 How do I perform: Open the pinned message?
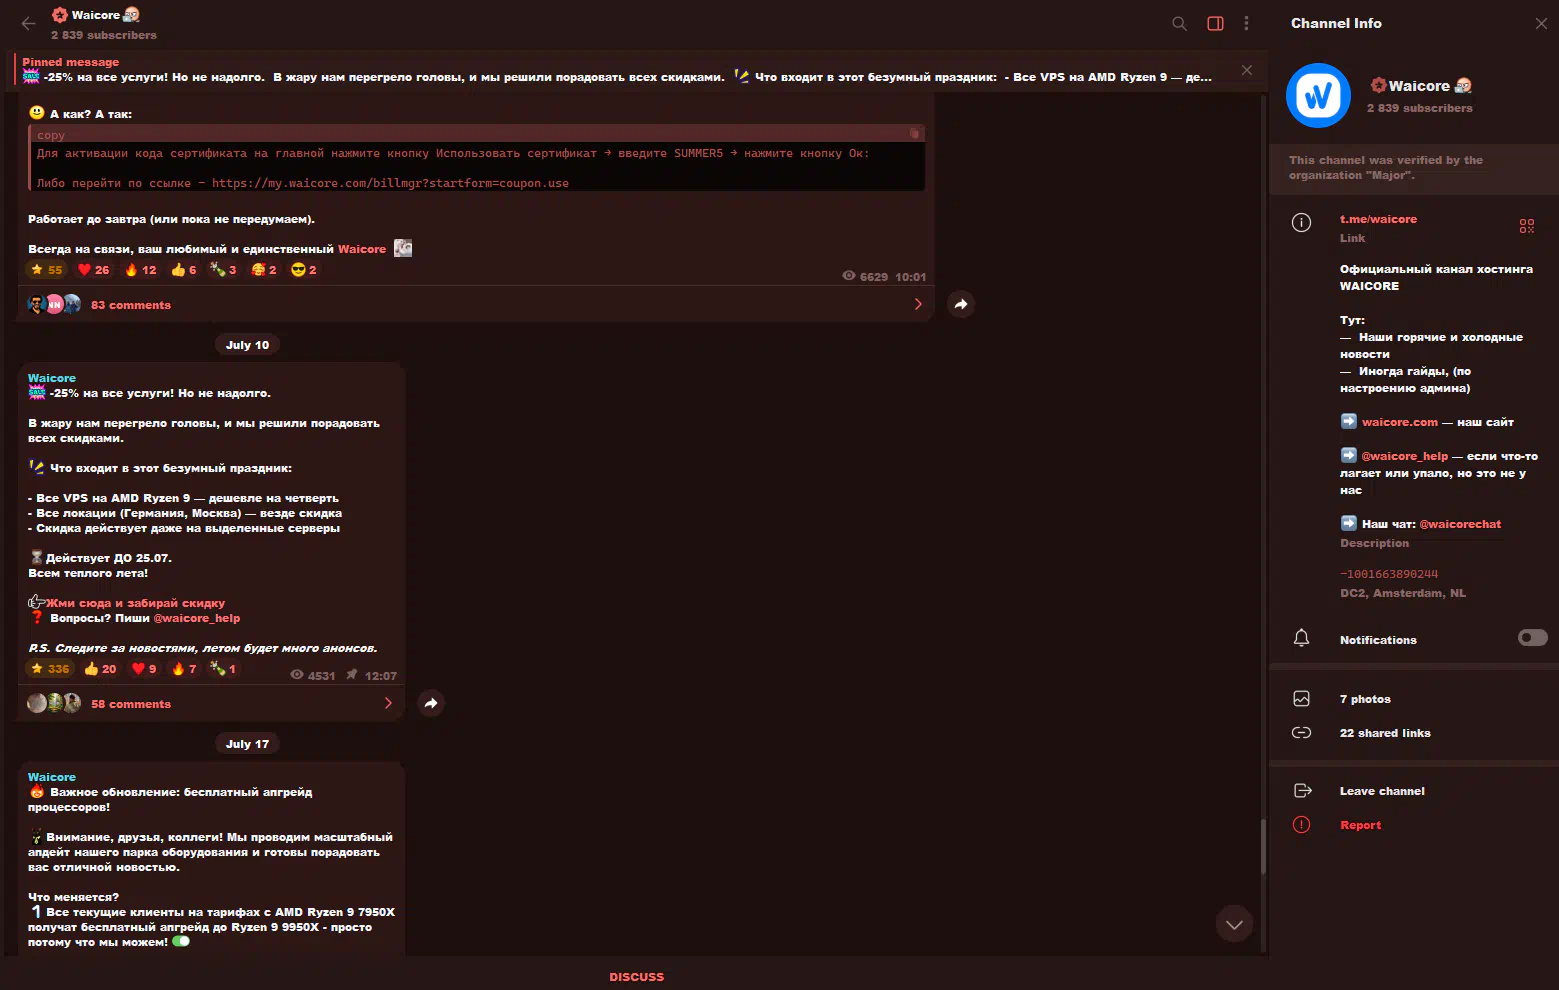pos(617,70)
